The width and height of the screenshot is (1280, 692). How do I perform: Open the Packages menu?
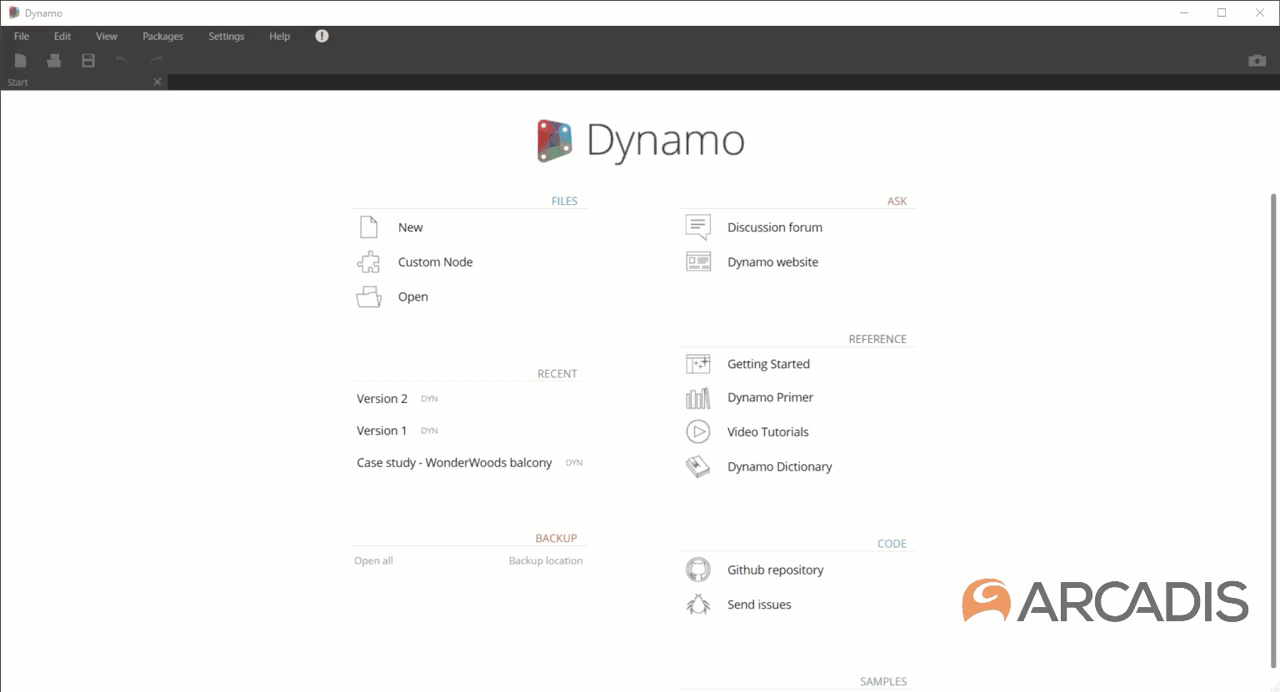(x=162, y=36)
